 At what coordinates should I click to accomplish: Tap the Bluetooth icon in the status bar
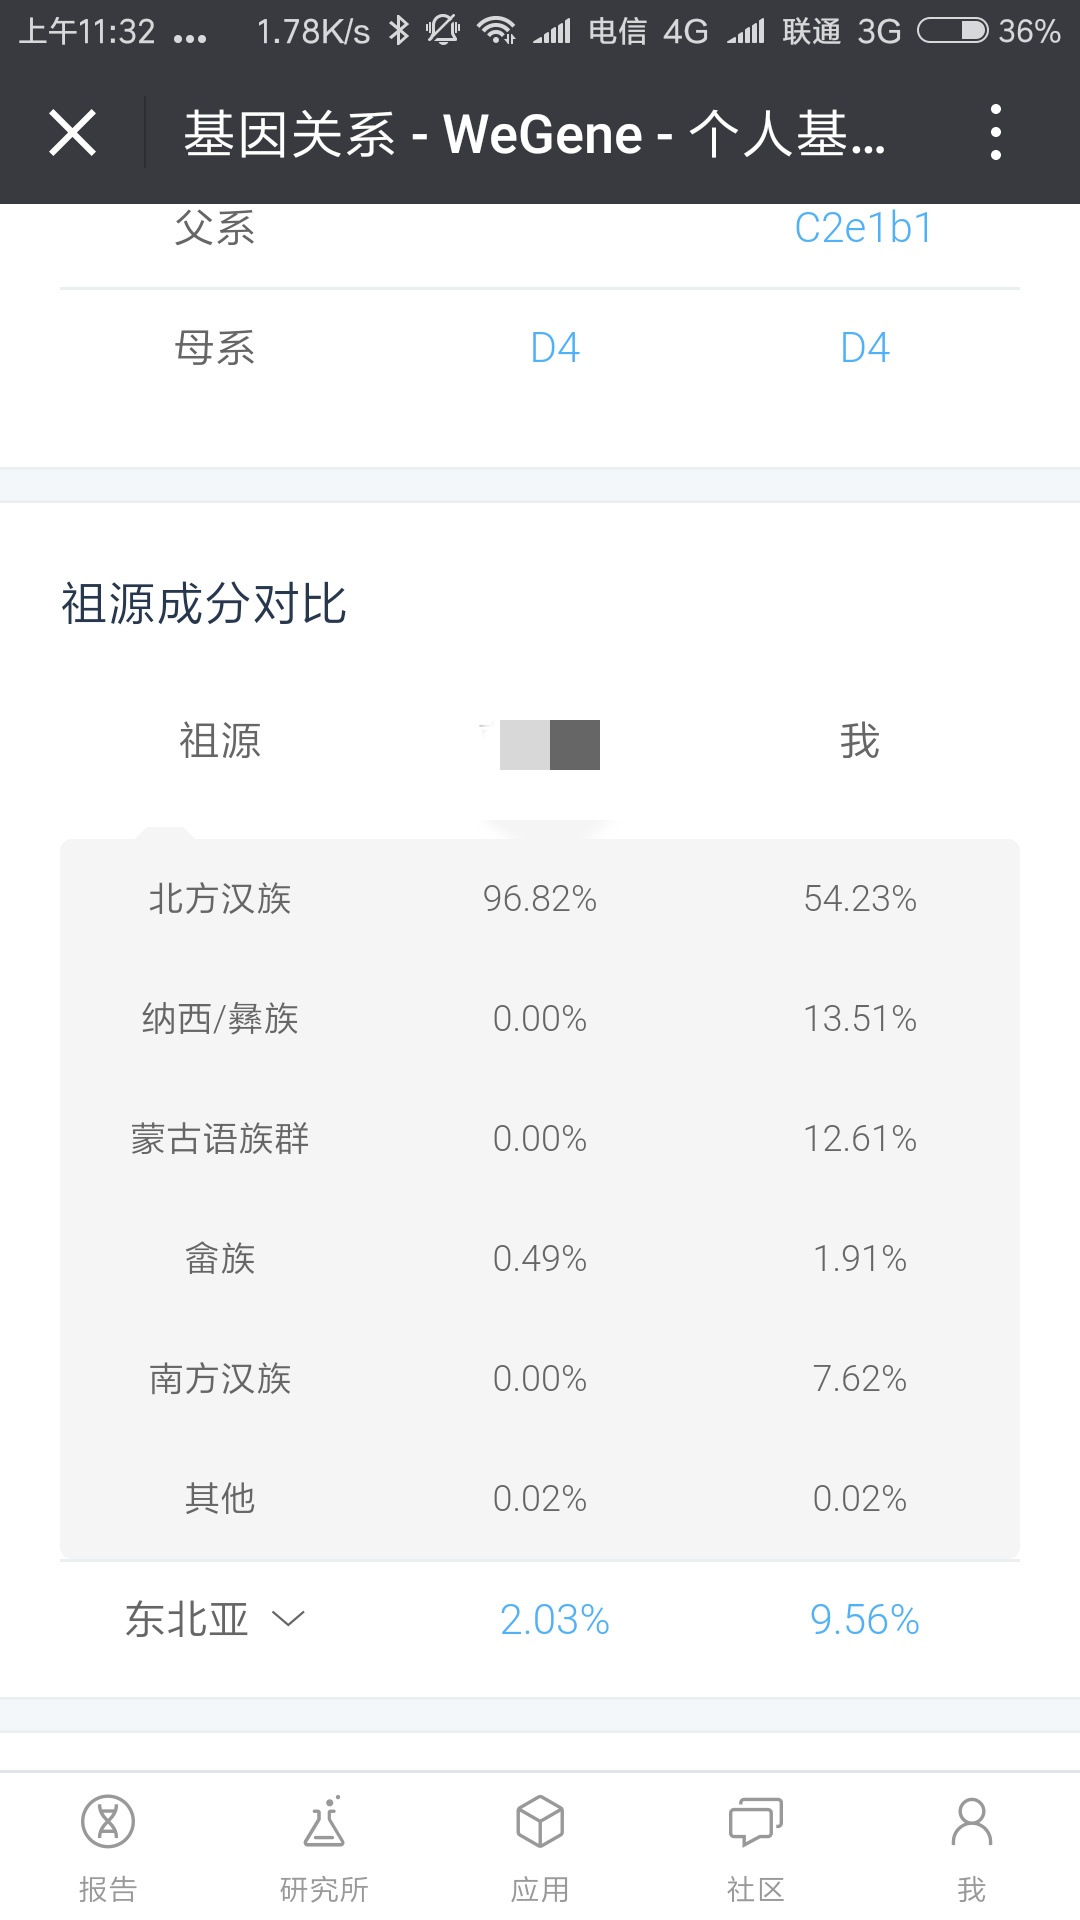(399, 31)
